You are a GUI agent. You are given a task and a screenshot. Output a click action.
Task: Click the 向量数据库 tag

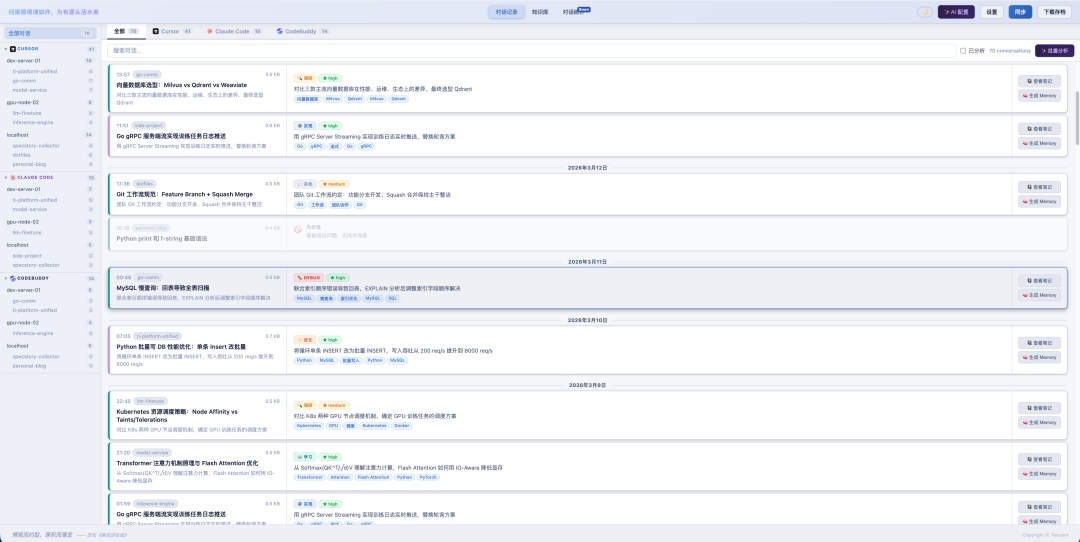point(307,98)
